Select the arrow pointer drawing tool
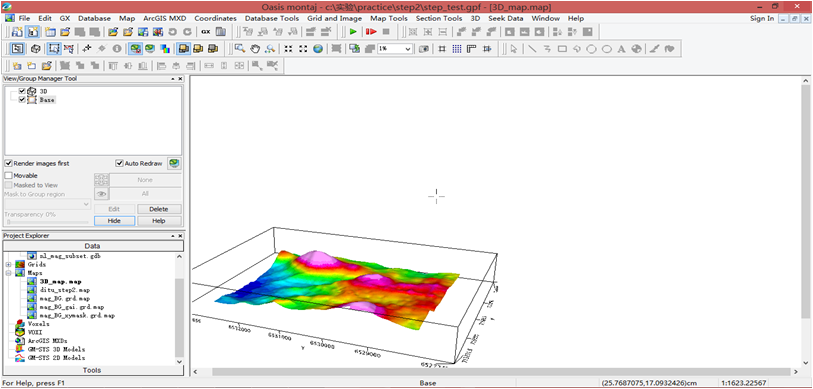The height and width of the screenshot is (389, 813). 514,49
